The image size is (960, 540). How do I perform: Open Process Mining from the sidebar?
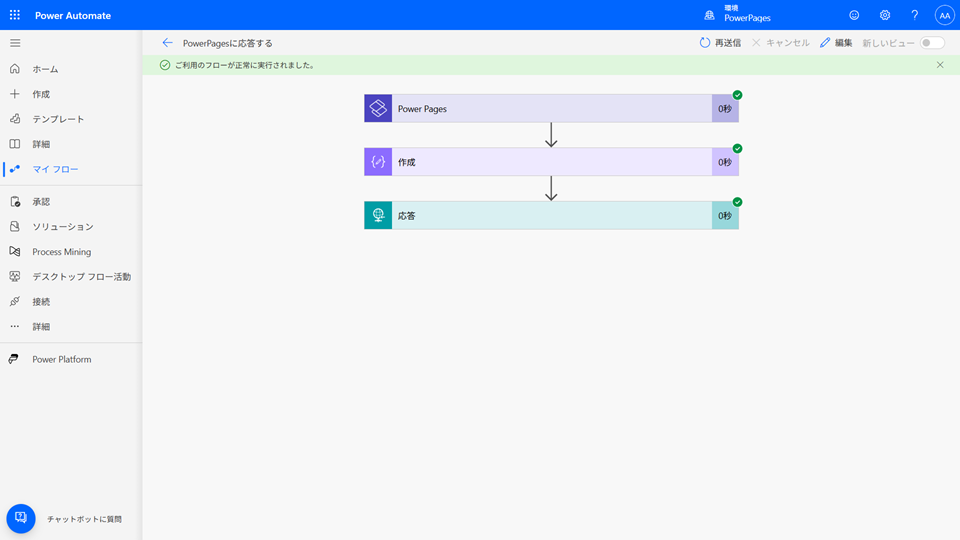pyautogui.click(x=61, y=252)
